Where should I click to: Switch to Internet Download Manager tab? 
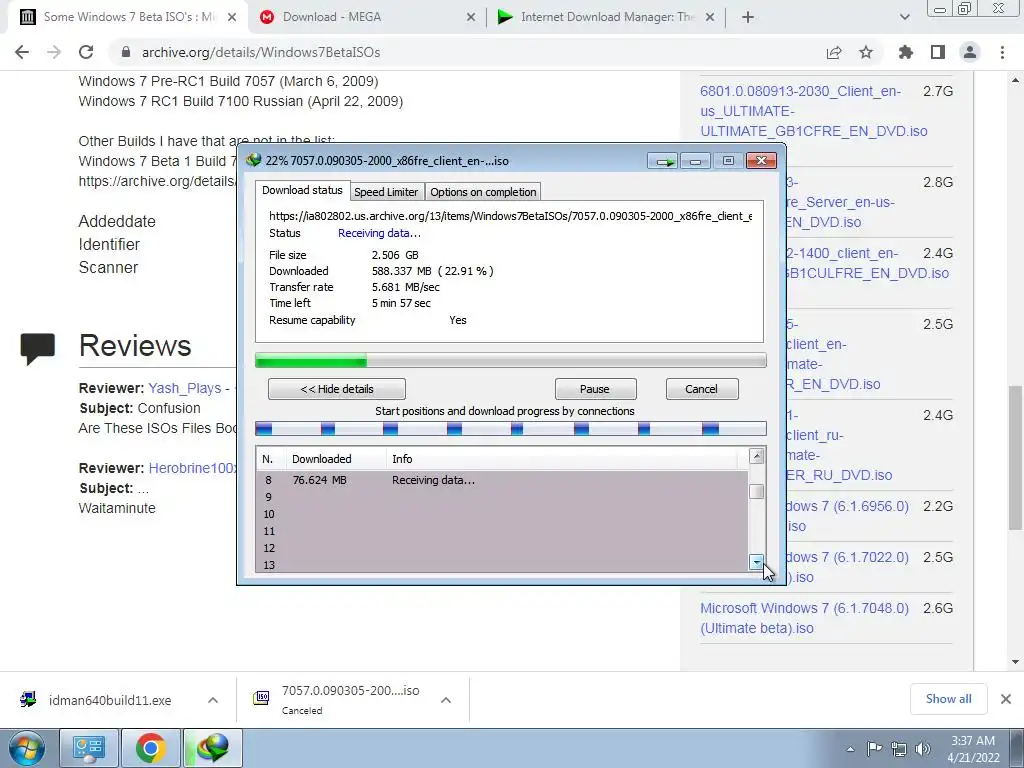pyautogui.click(x=607, y=17)
